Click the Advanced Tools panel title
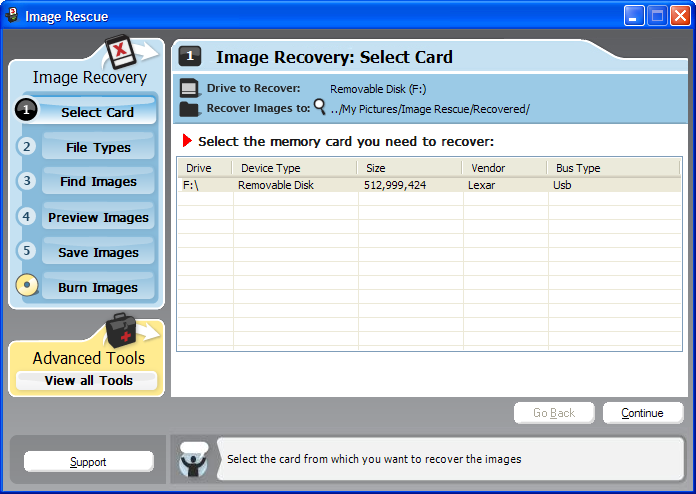This screenshot has height=494, width=696. [89, 358]
